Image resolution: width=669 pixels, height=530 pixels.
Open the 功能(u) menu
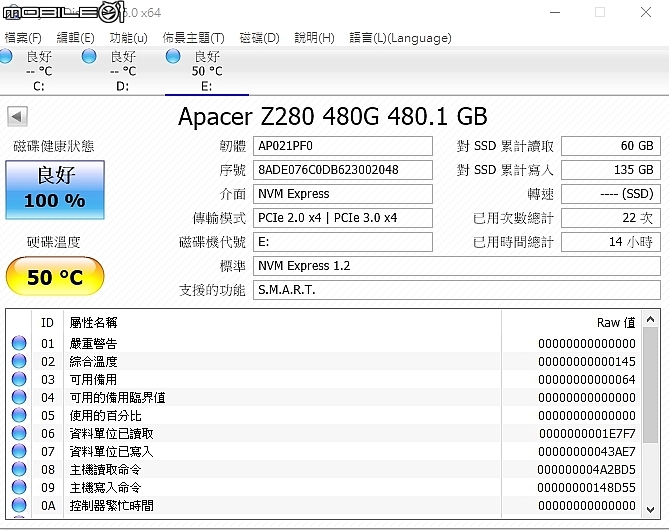tap(128, 38)
